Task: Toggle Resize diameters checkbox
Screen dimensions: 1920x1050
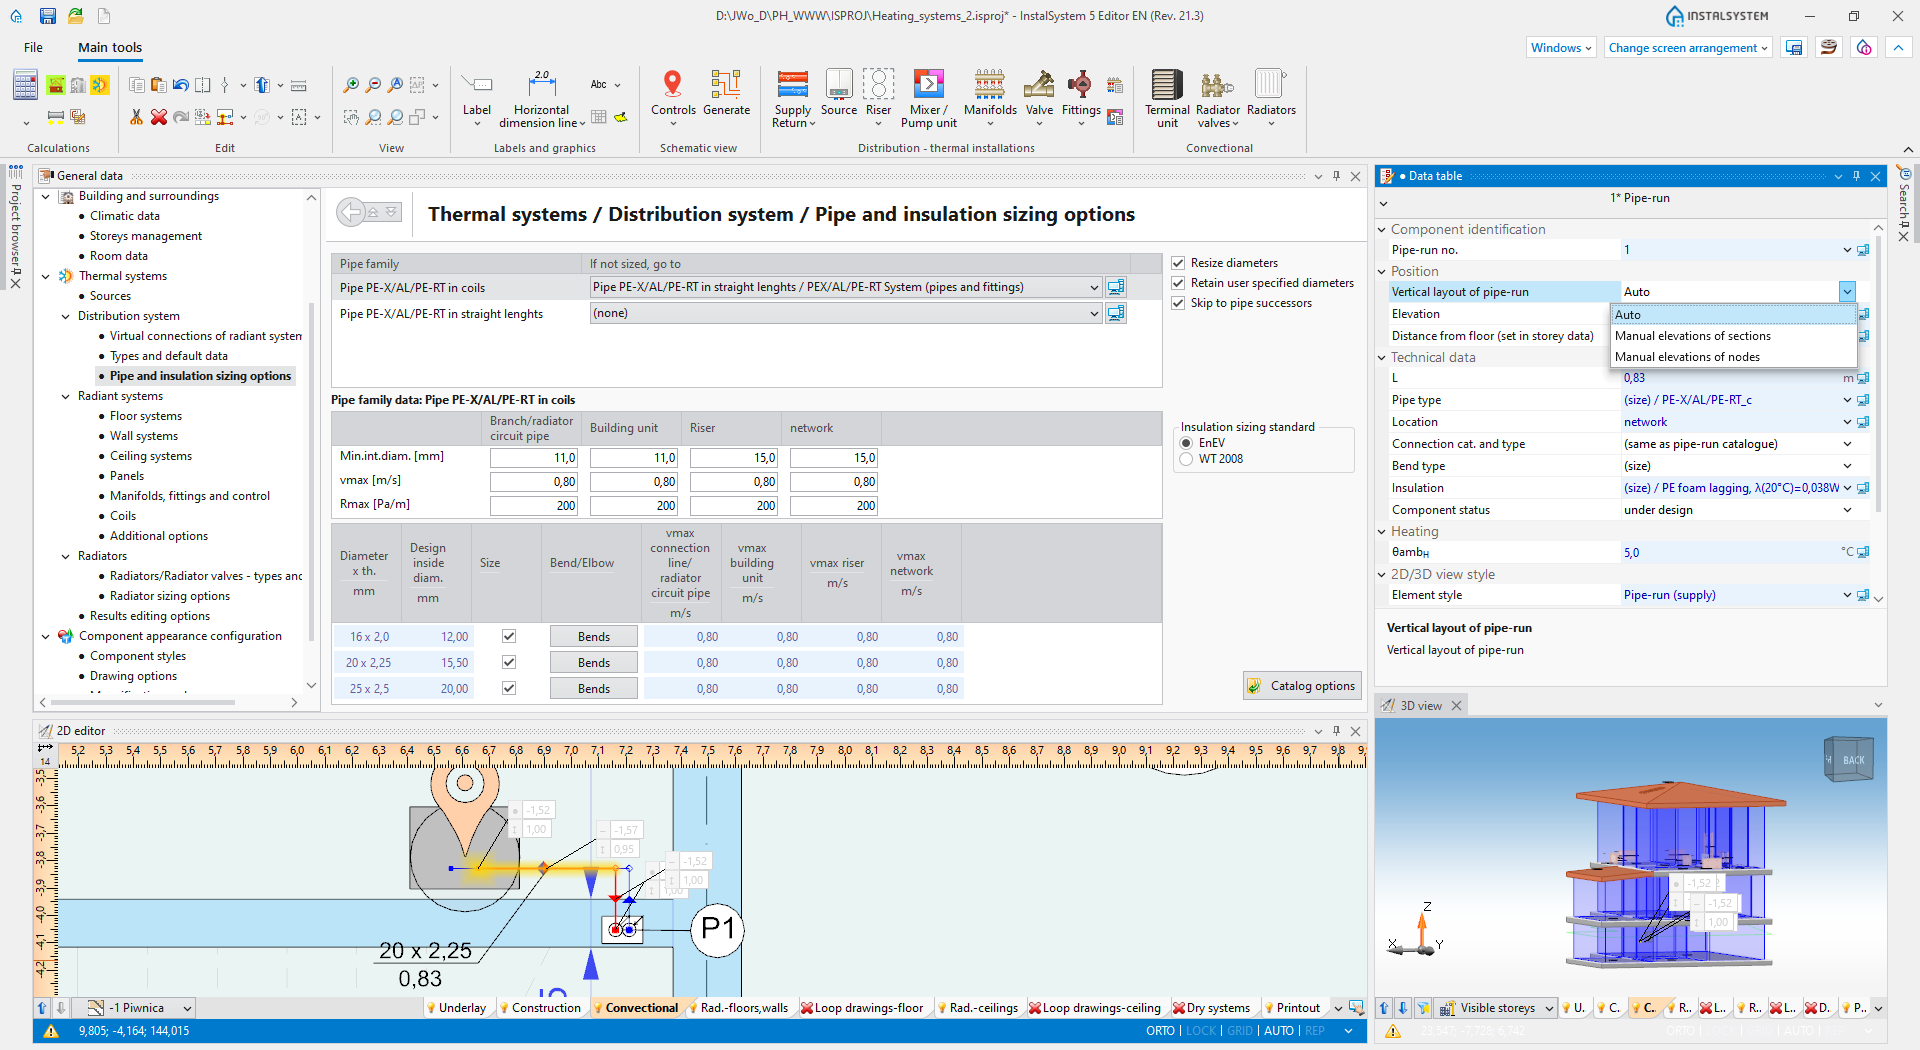Action: pyautogui.click(x=1178, y=263)
